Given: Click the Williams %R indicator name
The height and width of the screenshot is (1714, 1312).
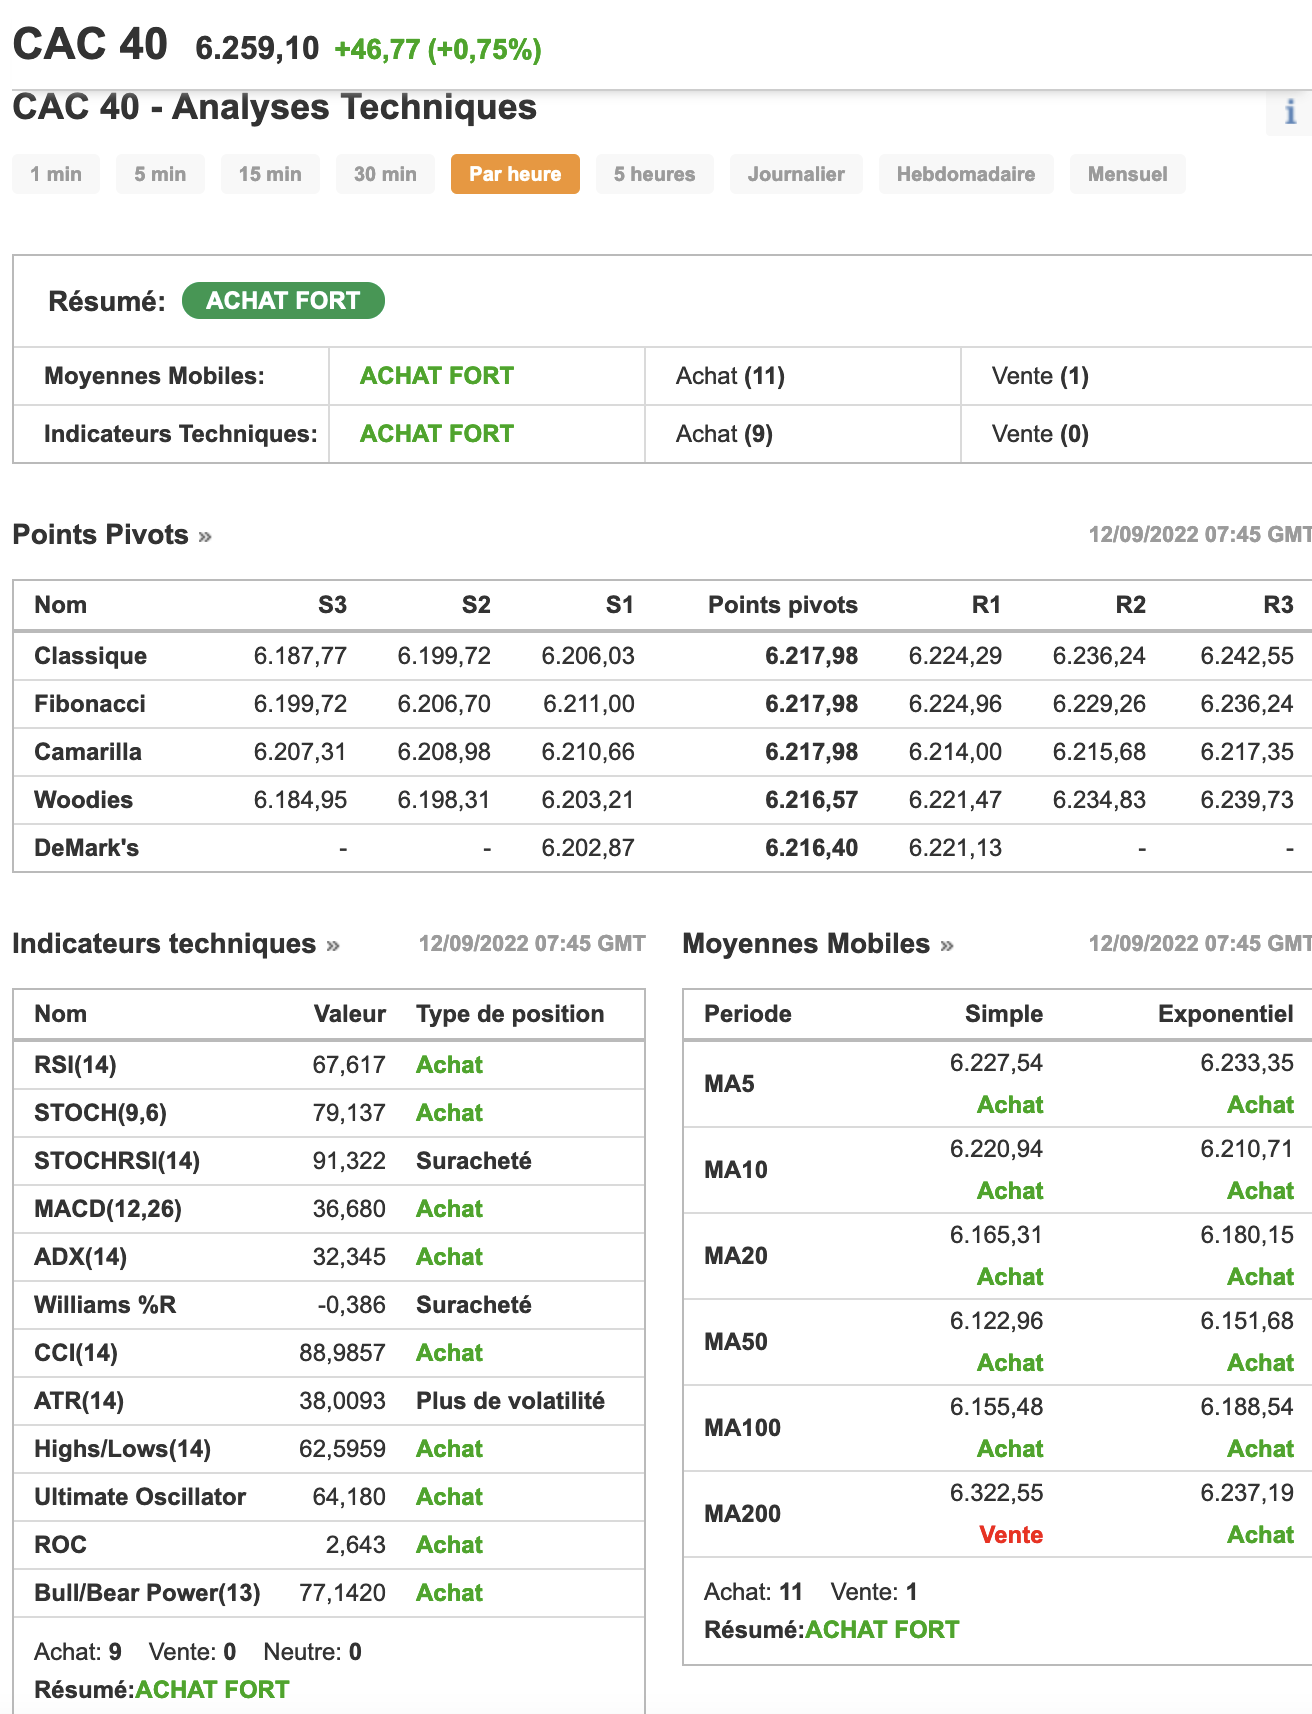Looking at the screenshot, I should coord(105,1305).
